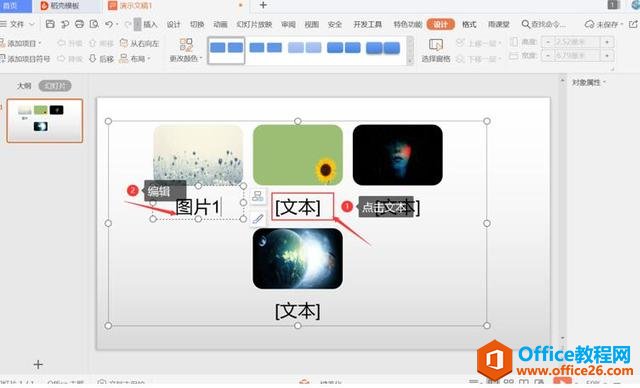Select the highlighted orange 设计 tab

point(440,24)
